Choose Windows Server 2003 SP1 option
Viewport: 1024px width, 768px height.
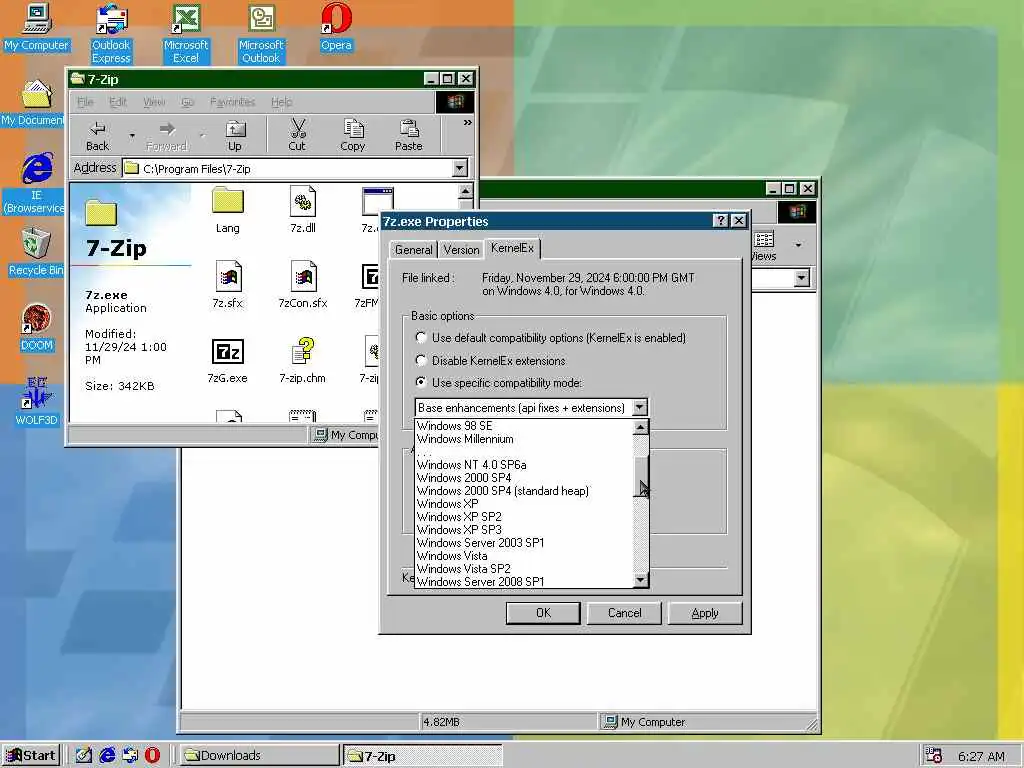524,543
